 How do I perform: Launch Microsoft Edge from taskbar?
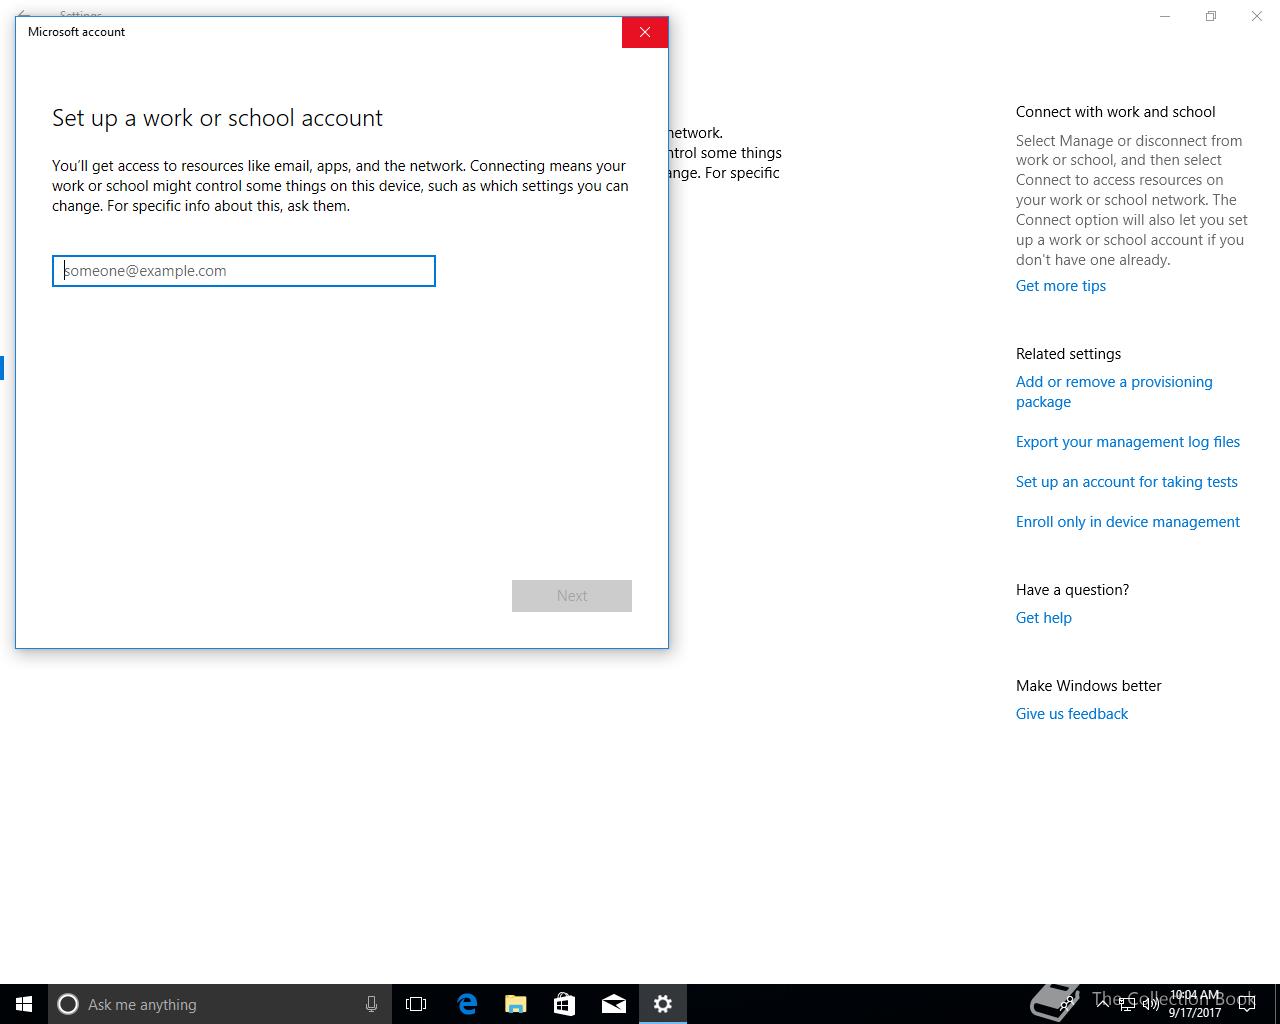[466, 1004]
